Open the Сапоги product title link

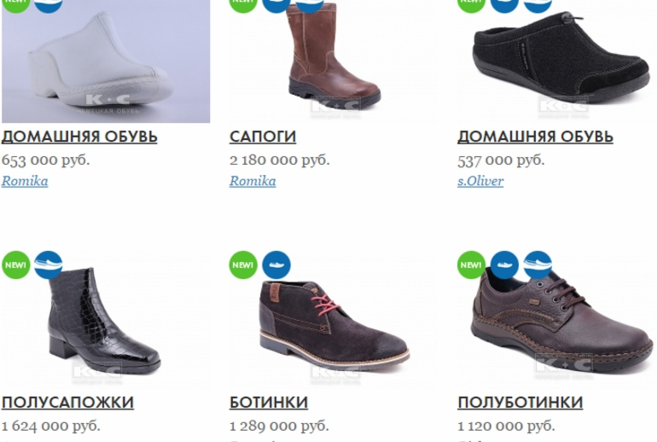pos(263,137)
